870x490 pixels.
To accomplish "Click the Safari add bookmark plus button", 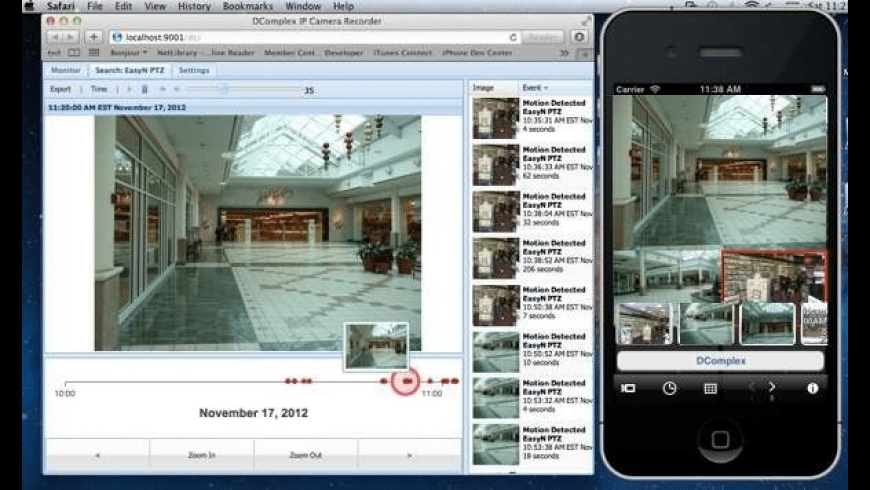I will coord(94,36).
